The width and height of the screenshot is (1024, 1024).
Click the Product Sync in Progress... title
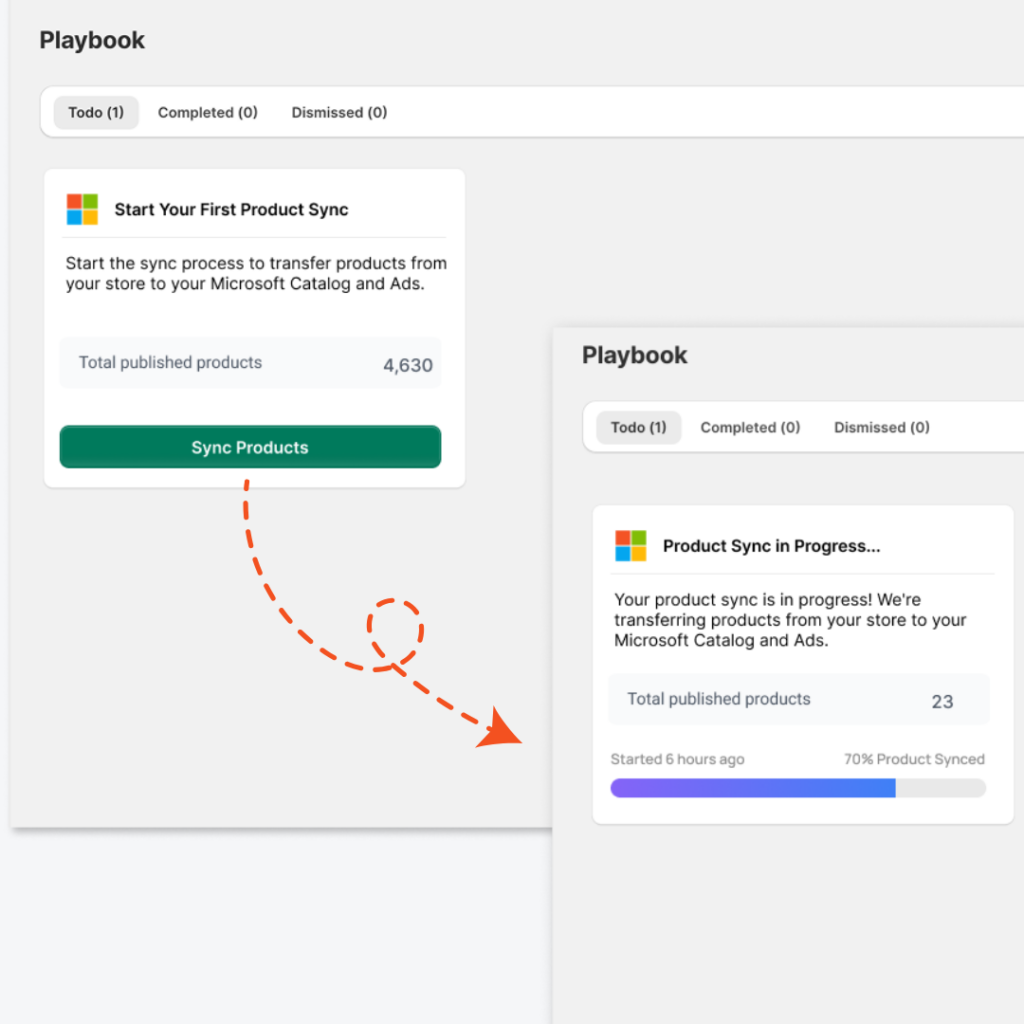click(x=771, y=546)
